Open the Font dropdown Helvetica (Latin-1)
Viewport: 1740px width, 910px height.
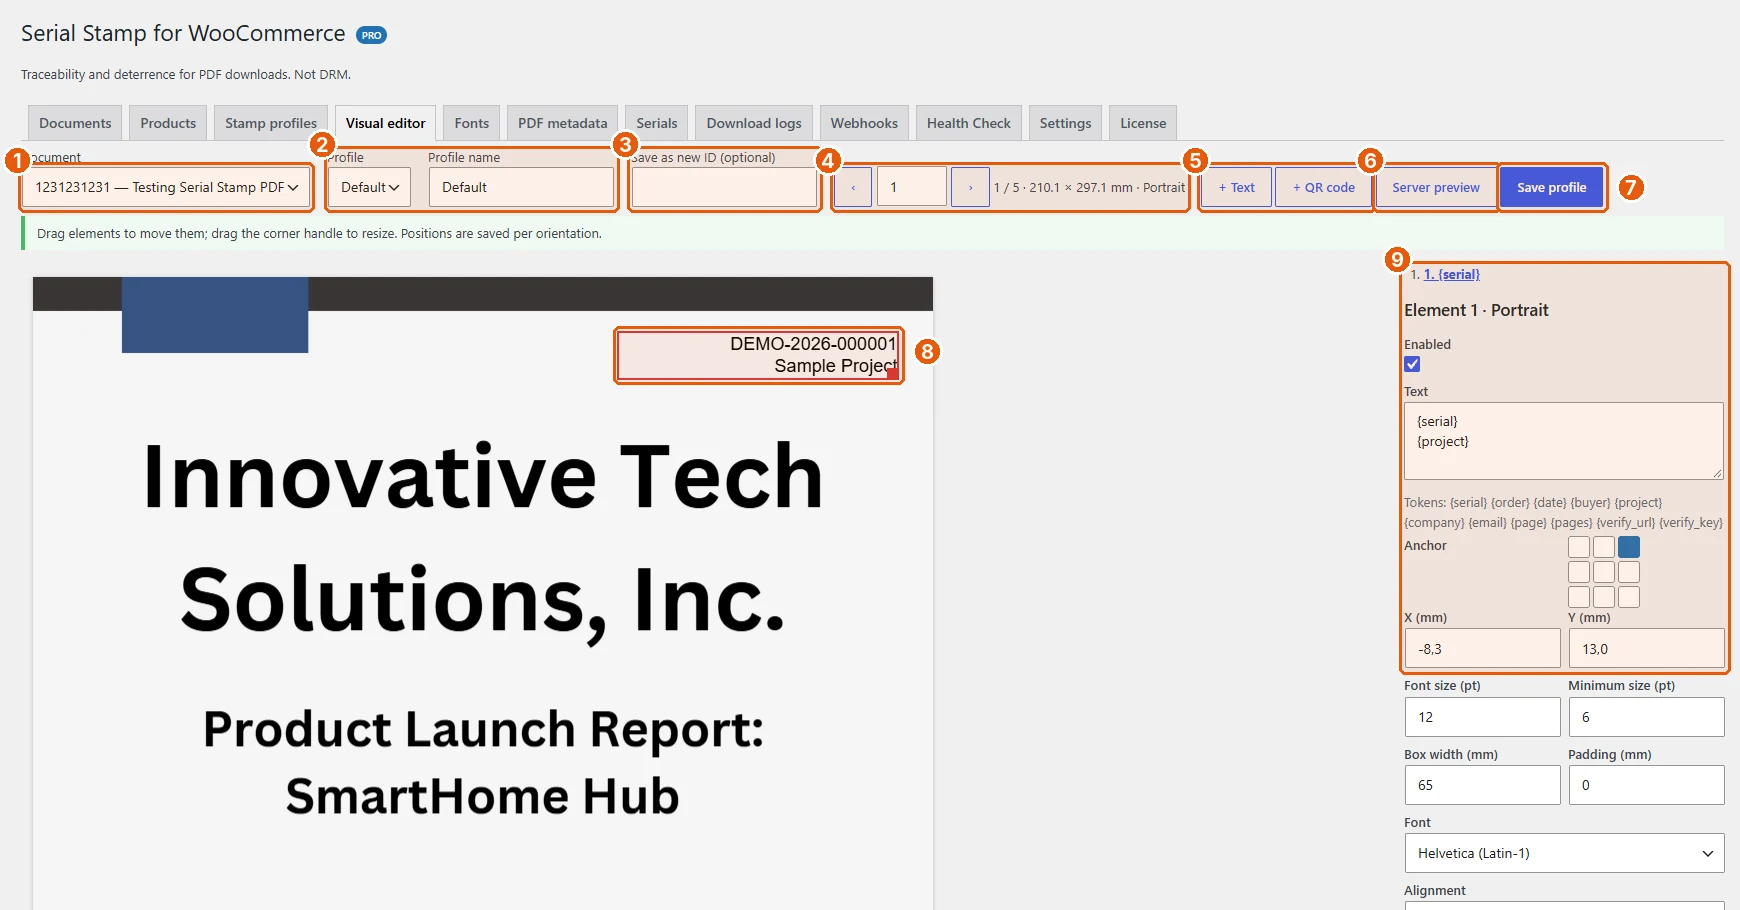[x=1564, y=853]
